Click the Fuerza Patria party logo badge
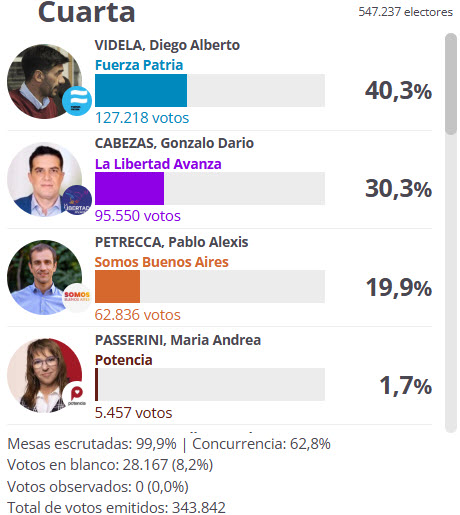Viewport: 460px width, 515px height. 77,101
